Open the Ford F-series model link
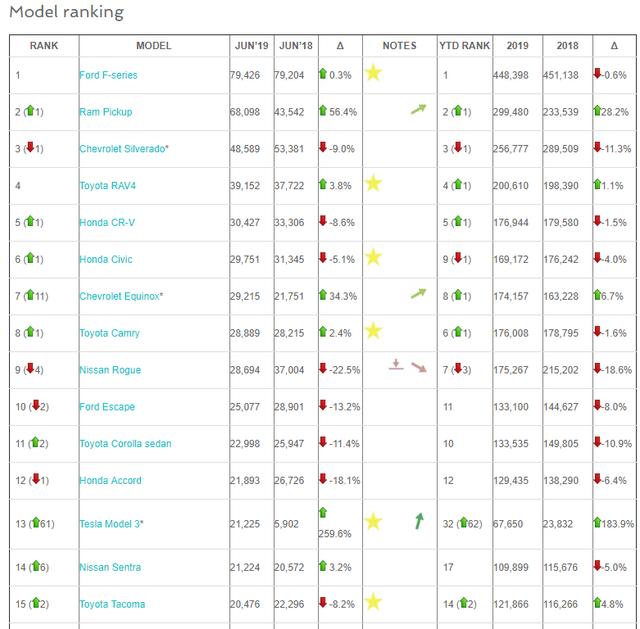This screenshot has height=629, width=640. (x=108, y=75)
